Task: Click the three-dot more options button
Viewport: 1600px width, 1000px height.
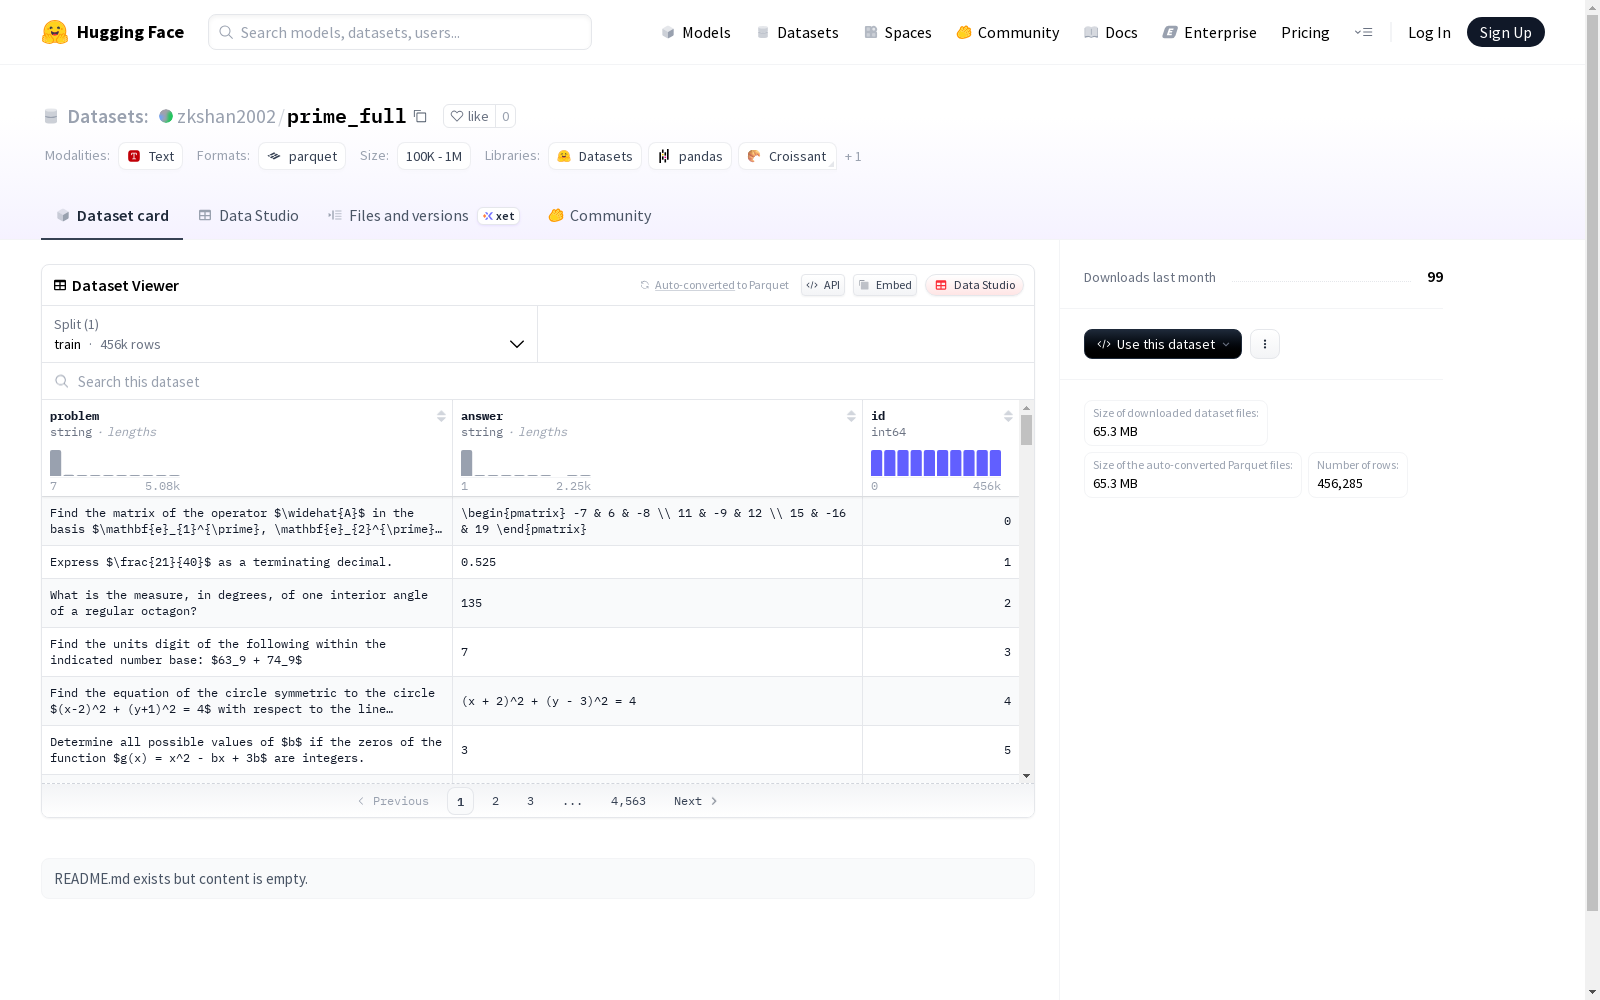Action: coord(1265,344)
